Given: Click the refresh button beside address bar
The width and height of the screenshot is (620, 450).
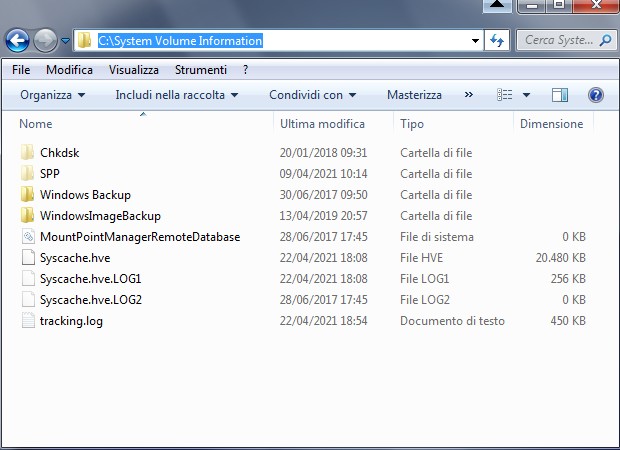Looking at the screenshot, I should point(497,41).
